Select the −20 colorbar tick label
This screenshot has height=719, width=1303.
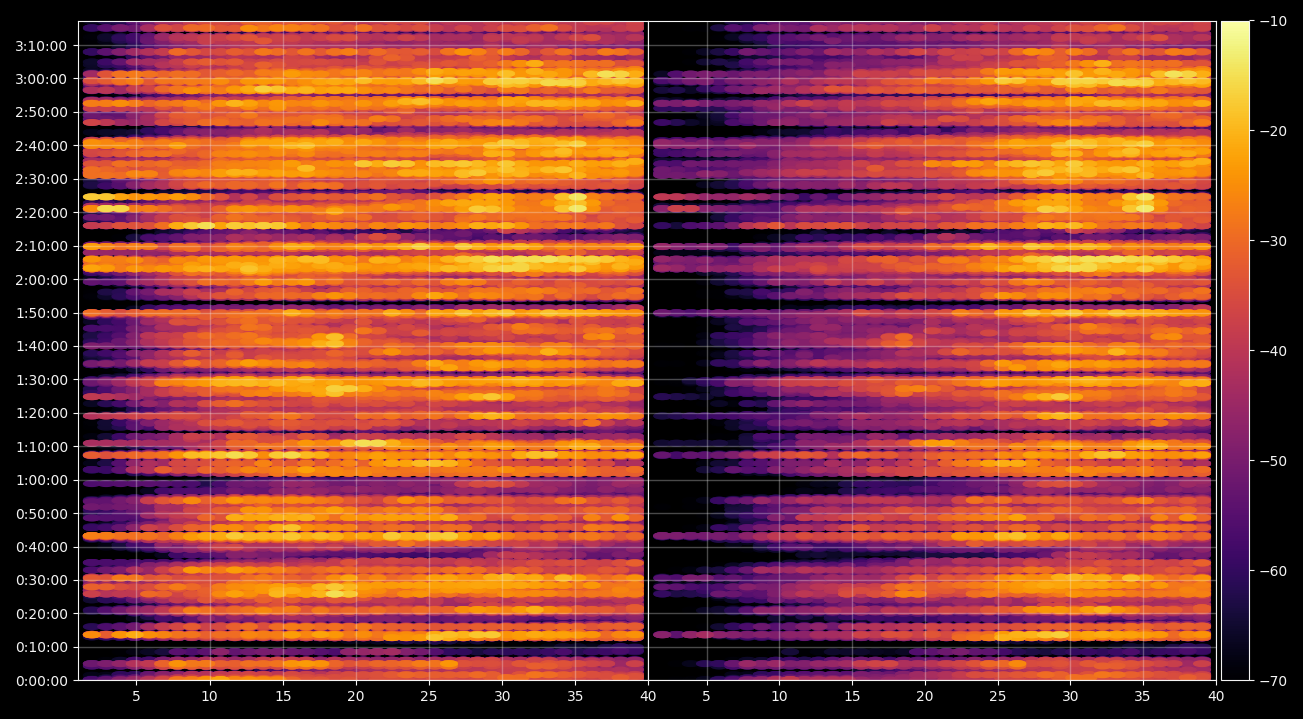1273,131
